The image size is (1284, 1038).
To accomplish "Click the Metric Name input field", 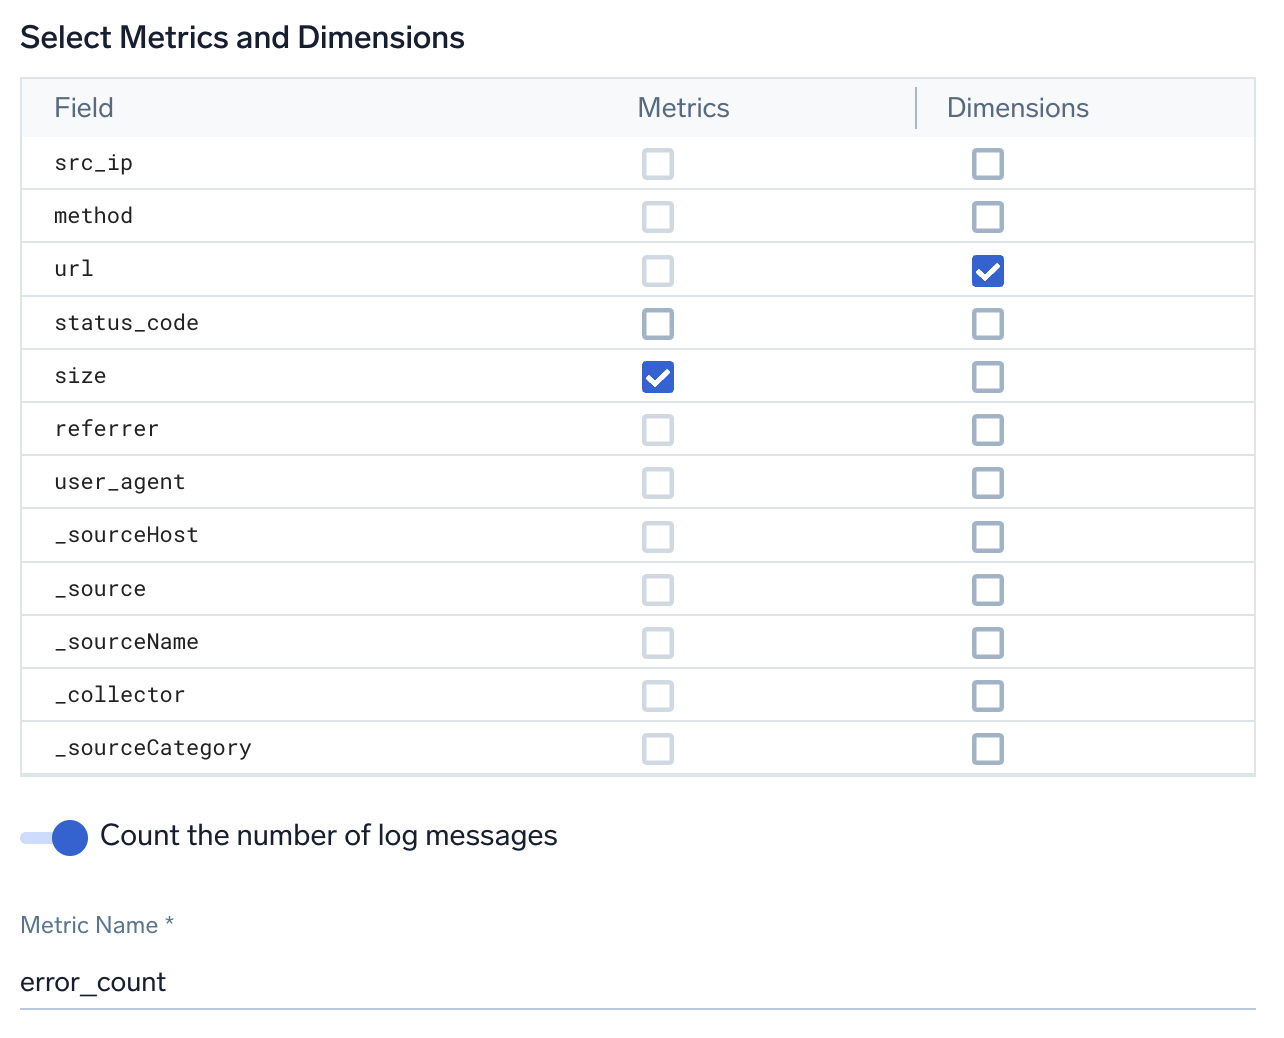I will tap(637, 982).
